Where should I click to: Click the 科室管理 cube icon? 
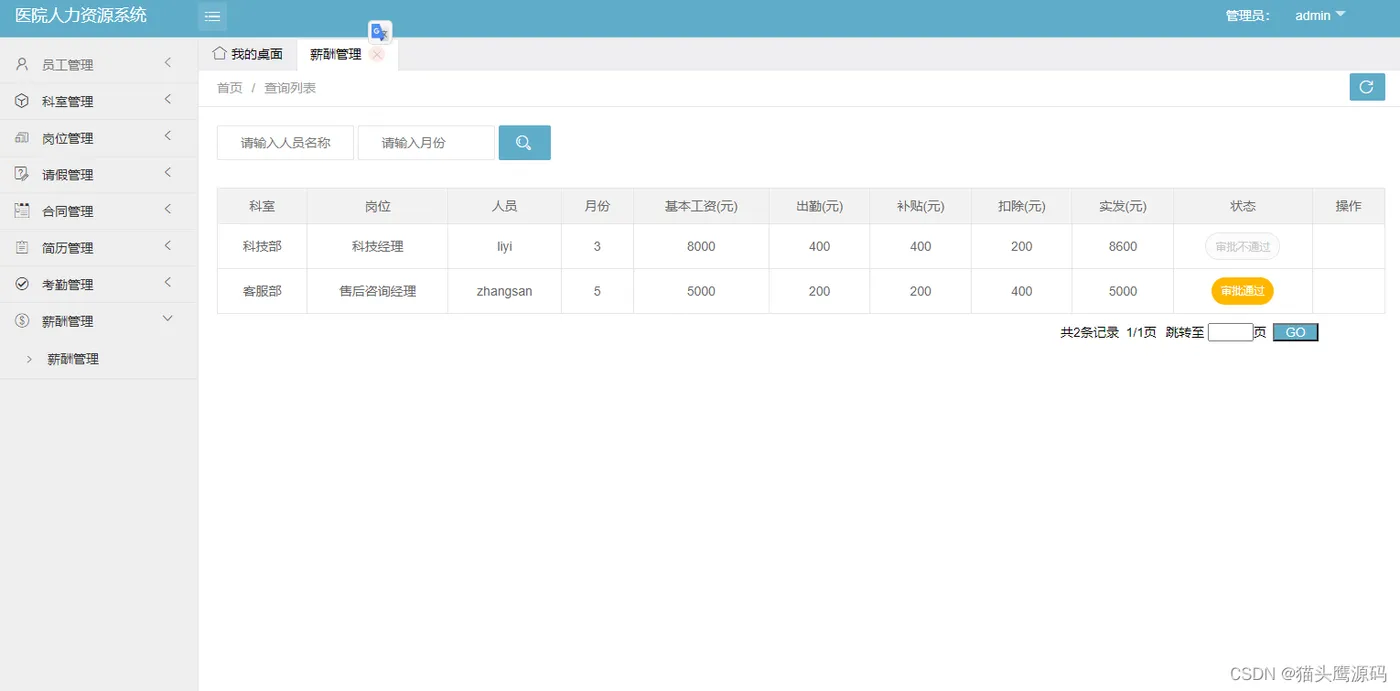pyautogui.click(x=22, y=101)
